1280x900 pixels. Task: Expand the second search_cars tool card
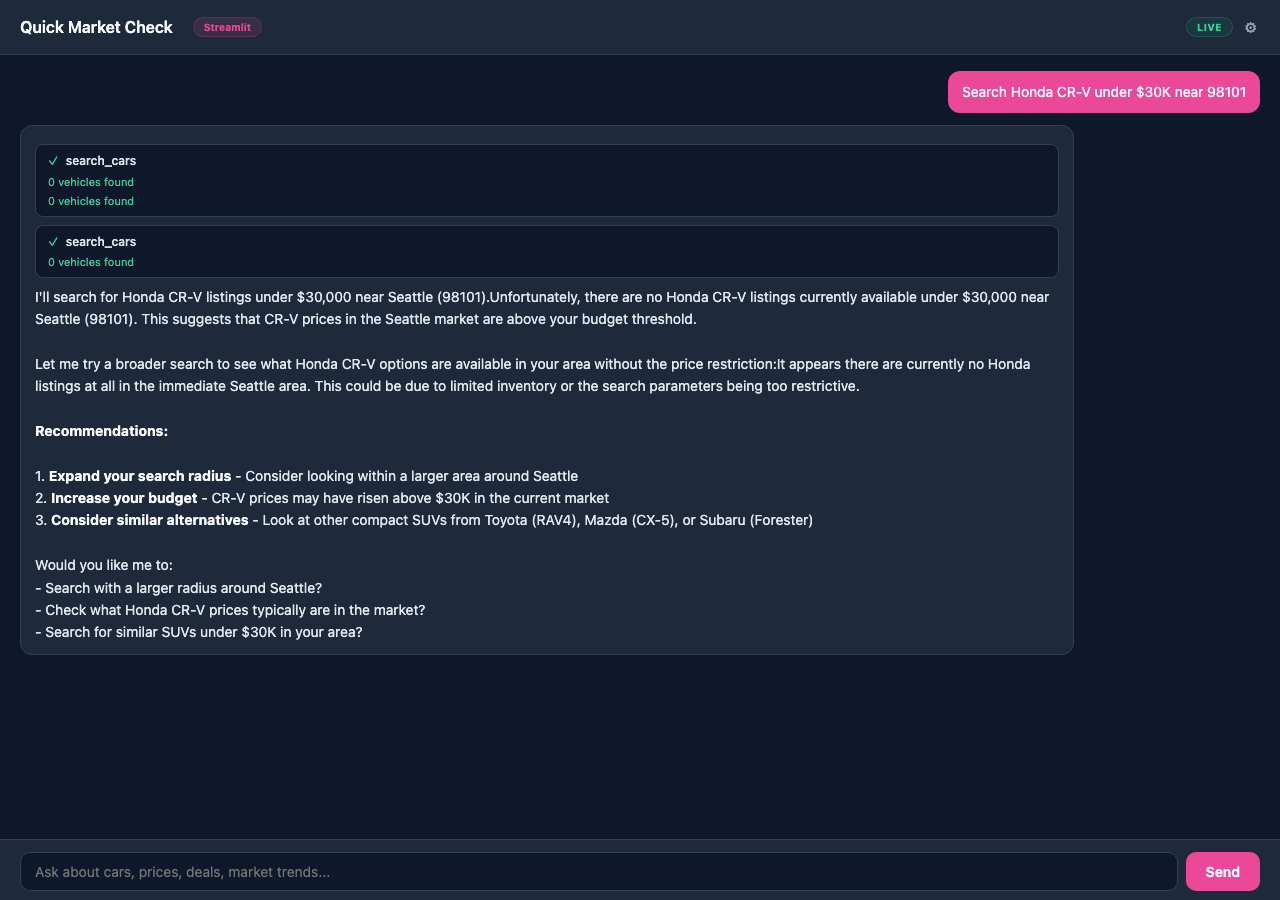pos(546,251)
